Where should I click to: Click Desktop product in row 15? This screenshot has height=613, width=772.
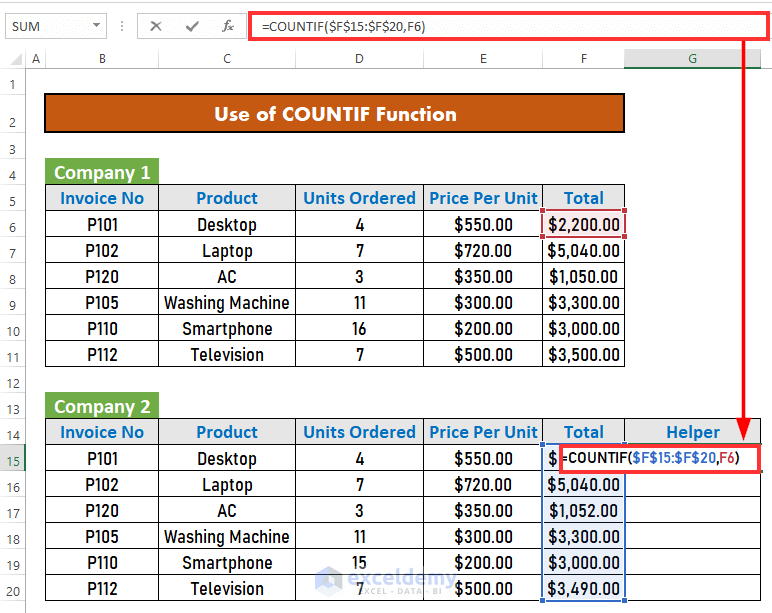point(227,458)
